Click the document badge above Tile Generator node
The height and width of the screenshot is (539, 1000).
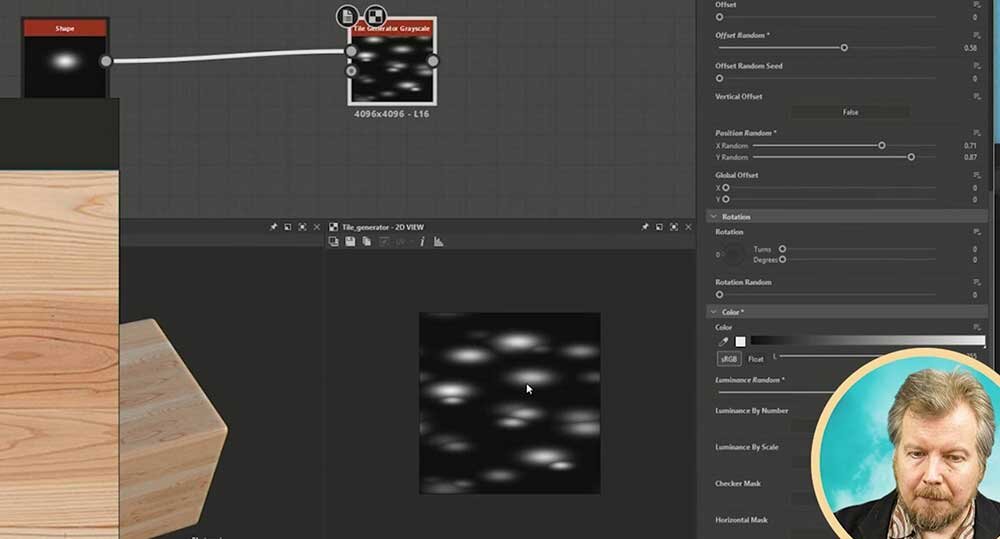click(348, 16)
